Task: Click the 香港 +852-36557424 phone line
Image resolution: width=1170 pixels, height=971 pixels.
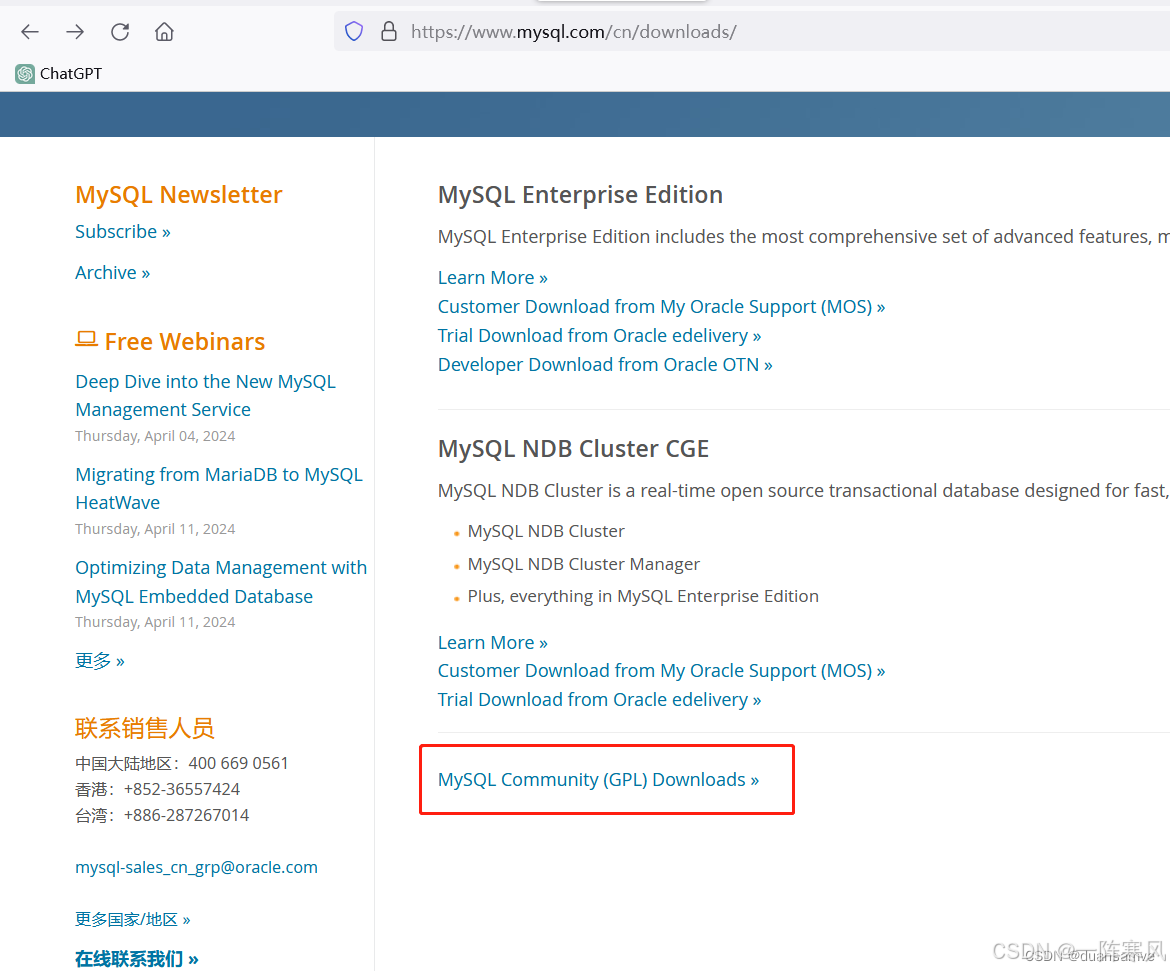Action: (x=157, y=789)
